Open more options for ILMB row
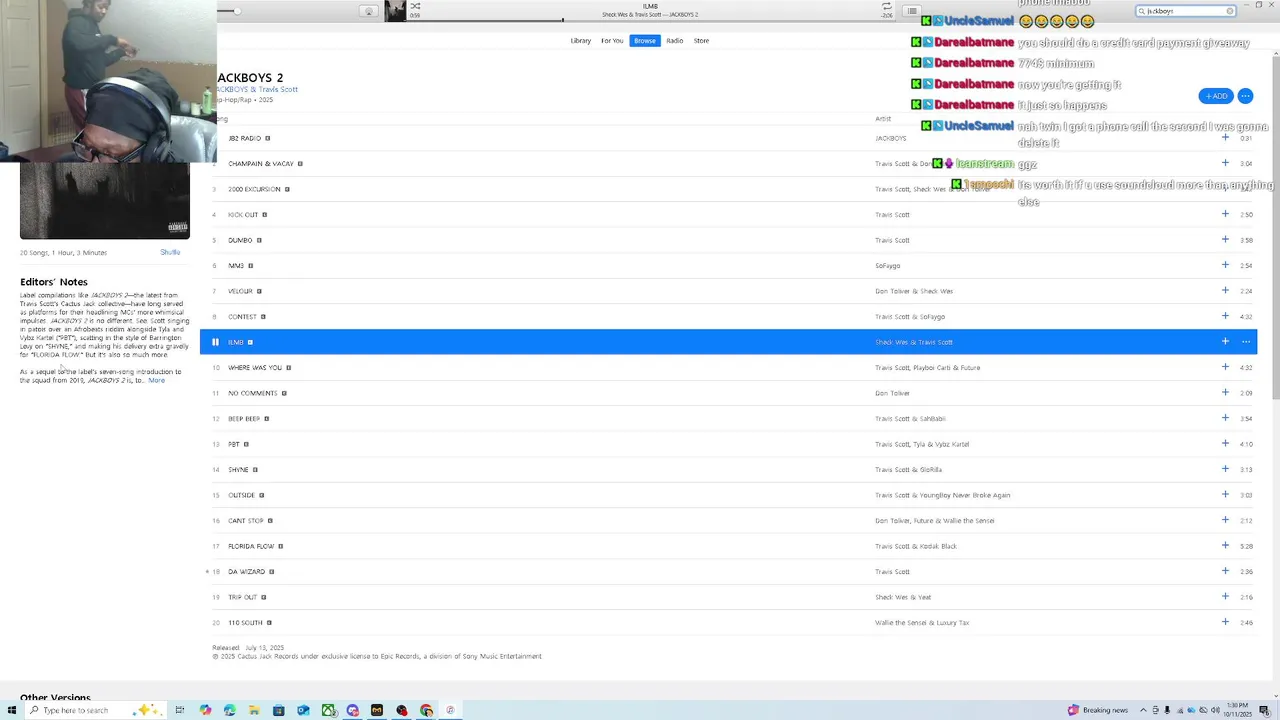Viewport: 1280px width, 720px height. click(1246, 342)
